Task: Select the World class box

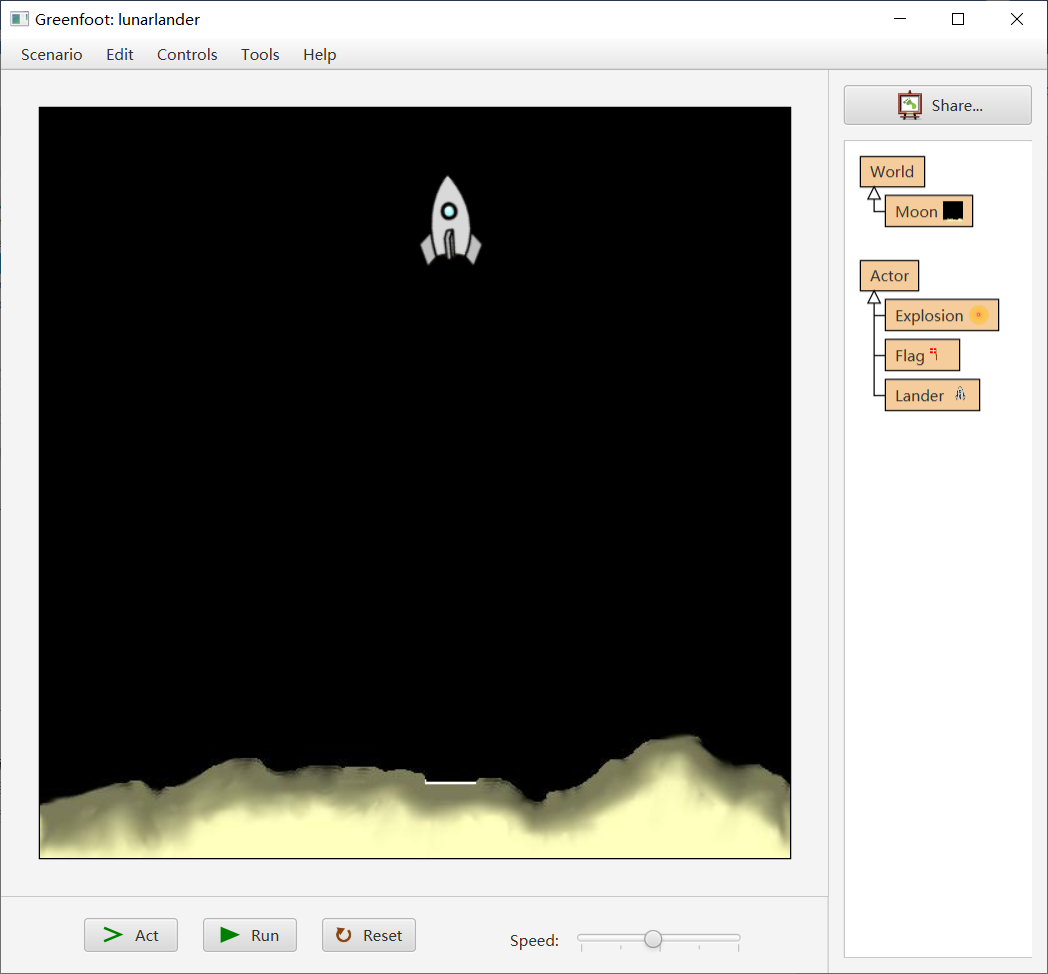Action: coord(892,172)
